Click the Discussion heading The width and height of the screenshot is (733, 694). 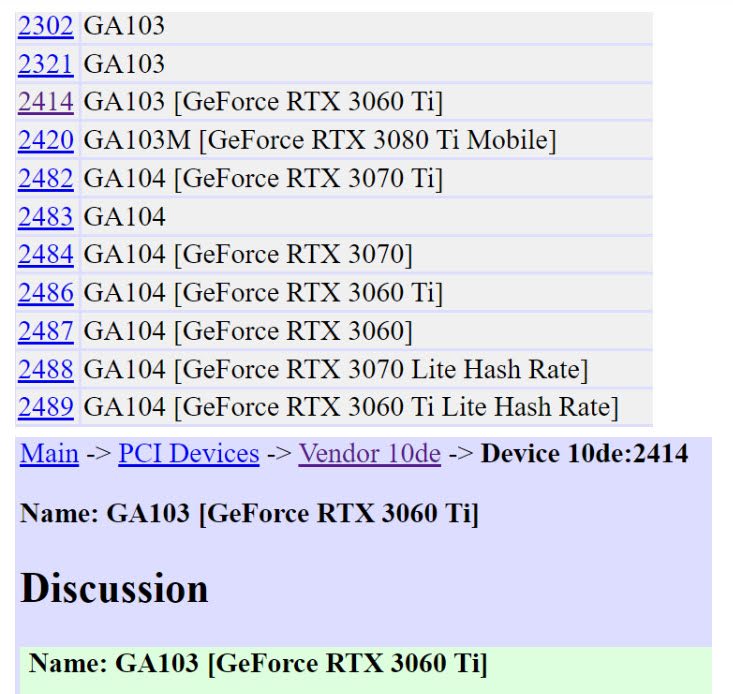click(115, 588)
